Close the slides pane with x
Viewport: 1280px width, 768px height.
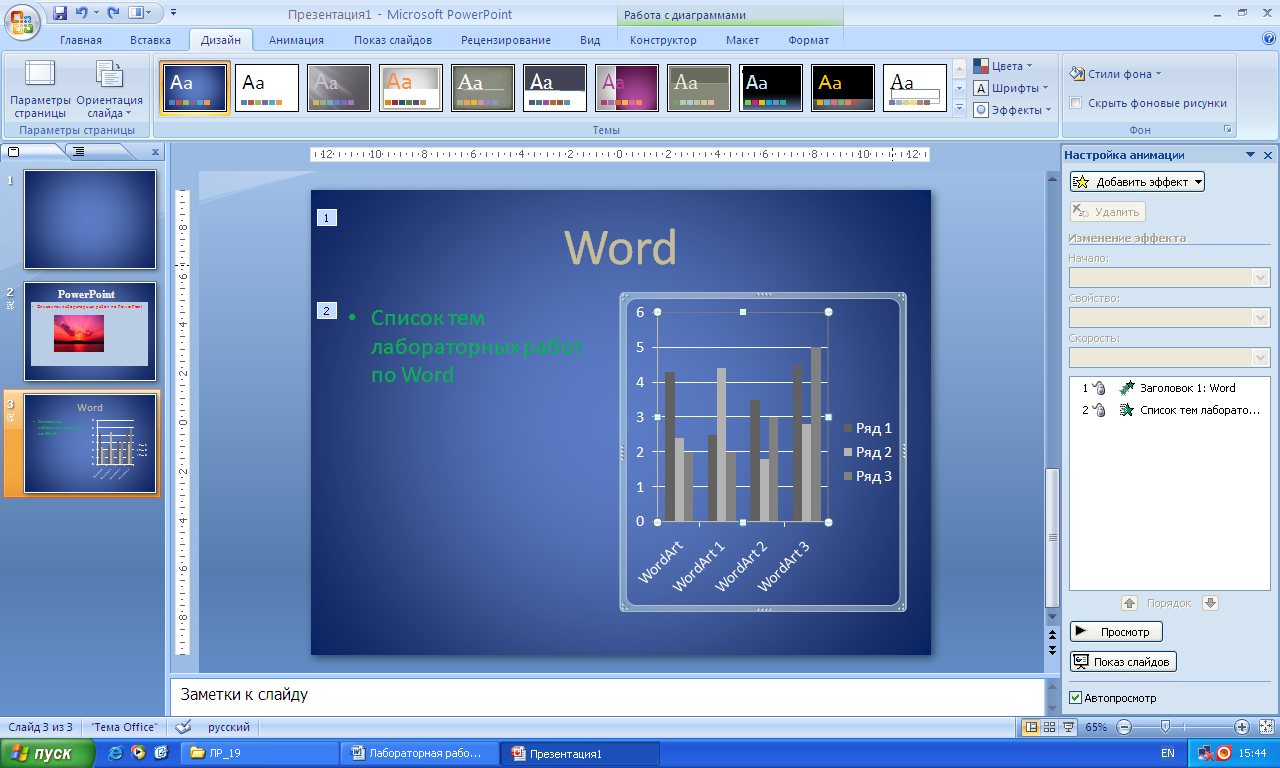point(155,152)
